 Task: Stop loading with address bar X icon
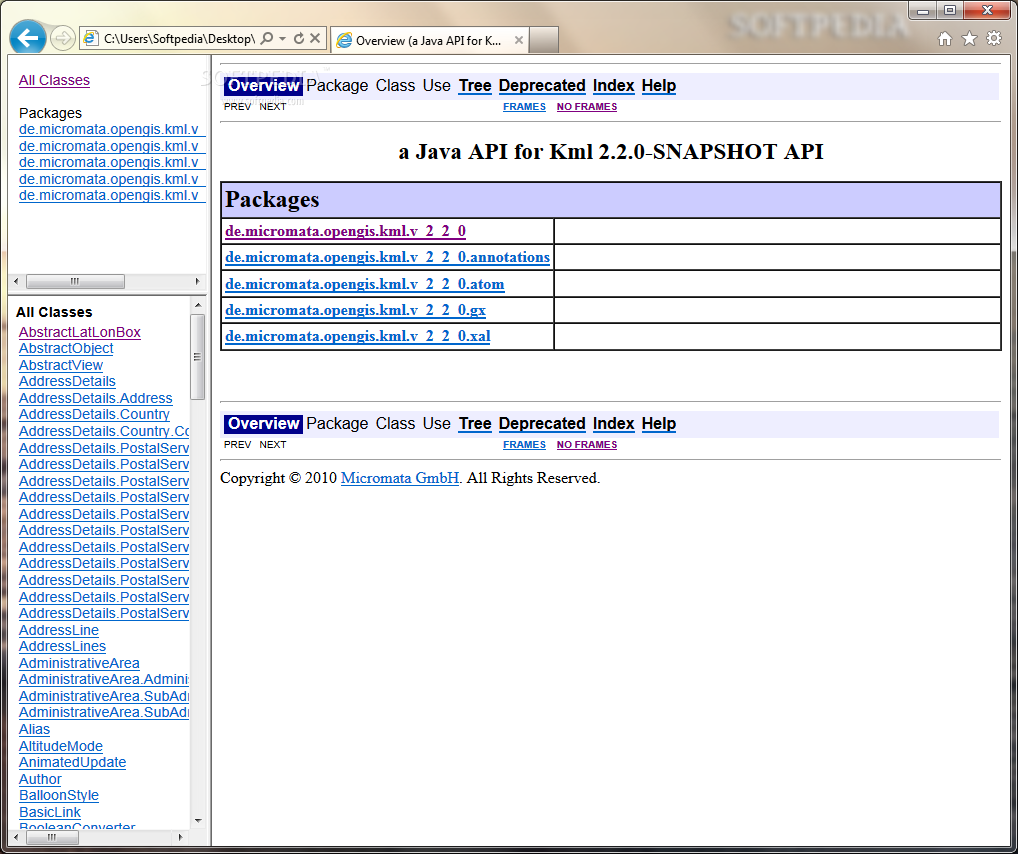pyautogui.click(x=315, y=38)
